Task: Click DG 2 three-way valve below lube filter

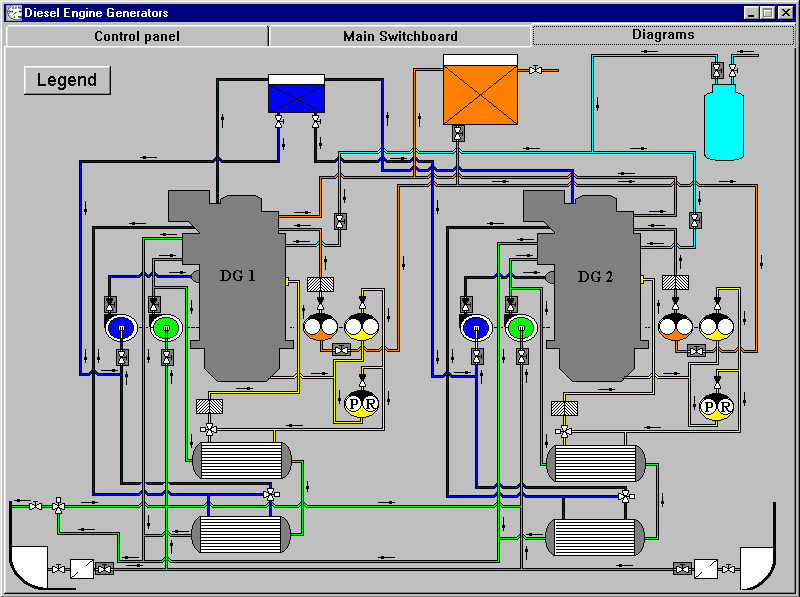Action: click(x=564, y=432)
